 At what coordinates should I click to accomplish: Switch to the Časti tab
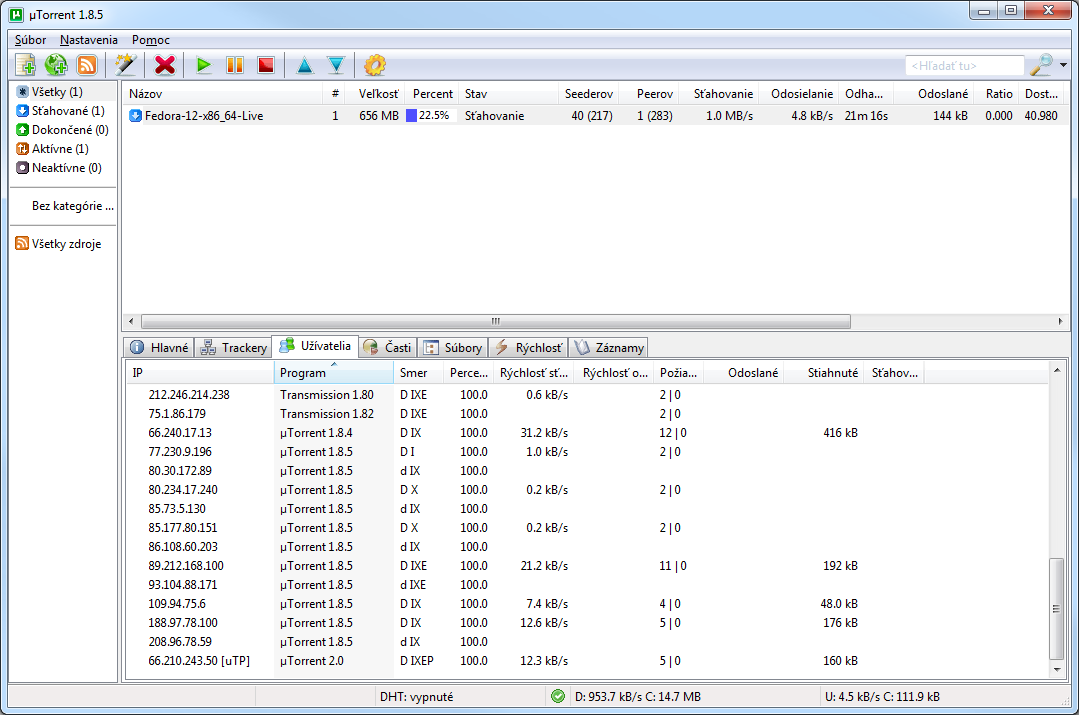[x=387, y=348]
